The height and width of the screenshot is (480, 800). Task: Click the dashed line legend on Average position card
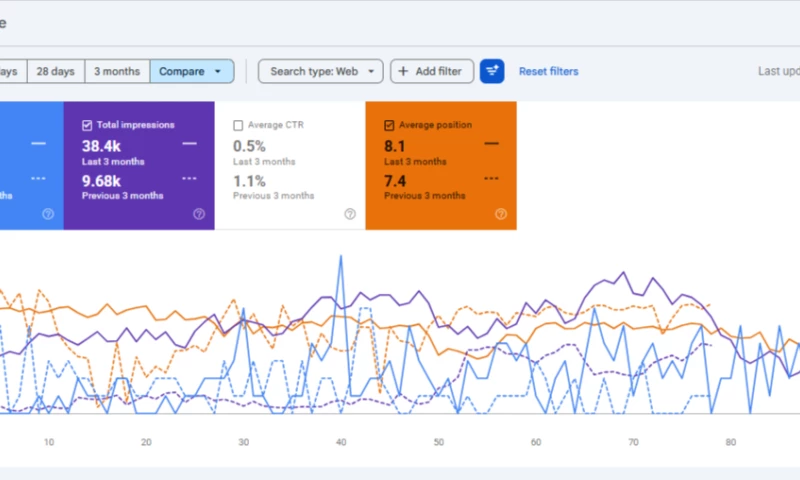[x=491, y=179]
